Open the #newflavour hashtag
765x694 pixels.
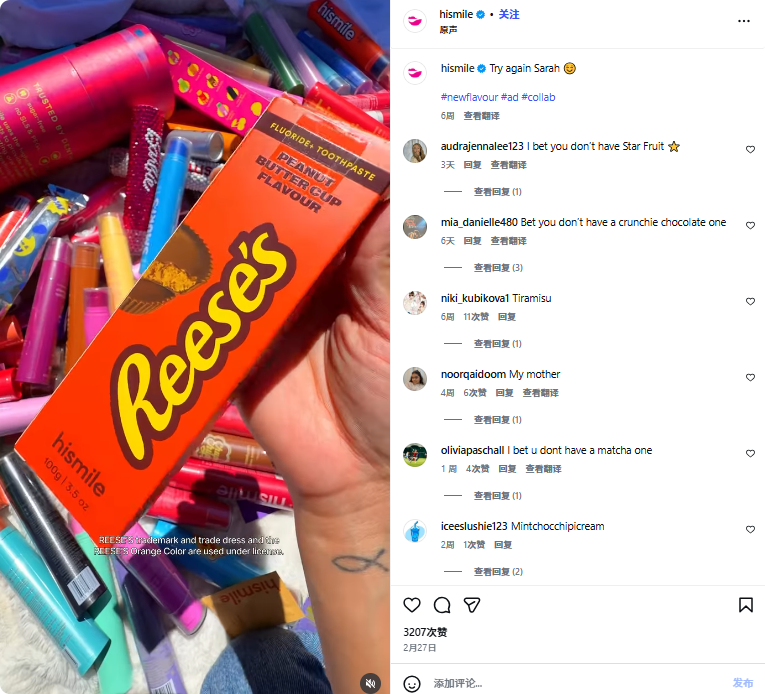point(472,97)
